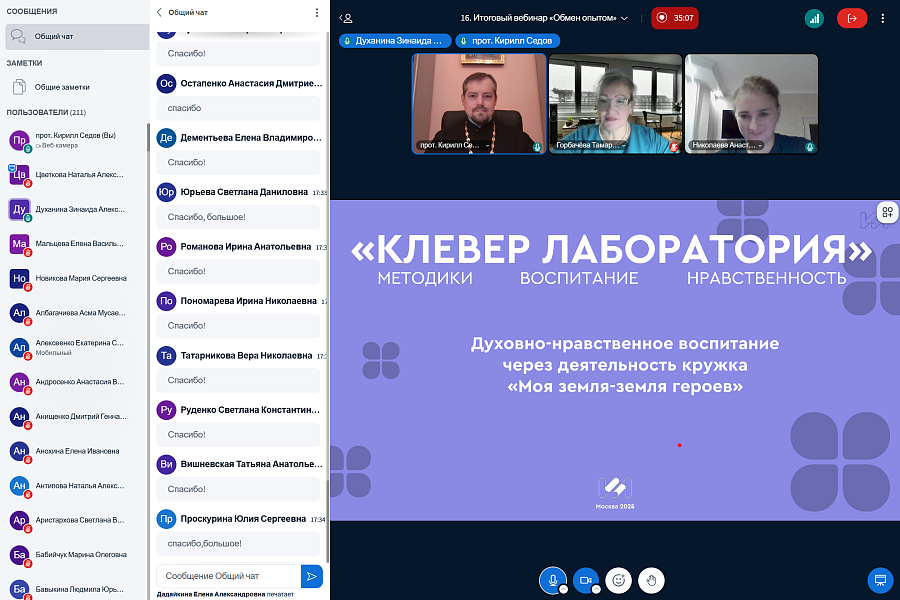Open camera settings chevron under webcam button
Image resolution: width=900 pixels, height=600 pixels.
(596, 590)
